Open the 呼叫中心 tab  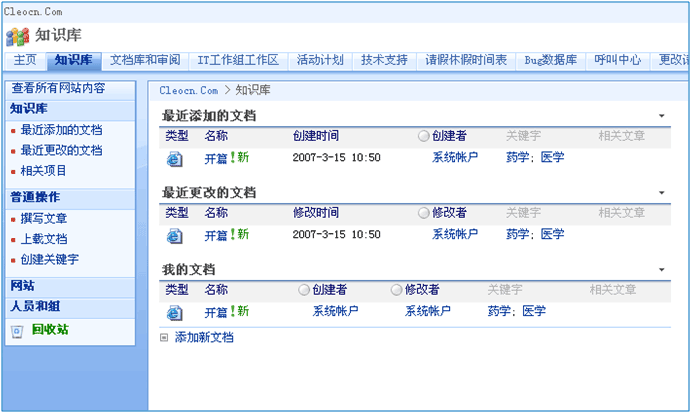coord(618,60)
